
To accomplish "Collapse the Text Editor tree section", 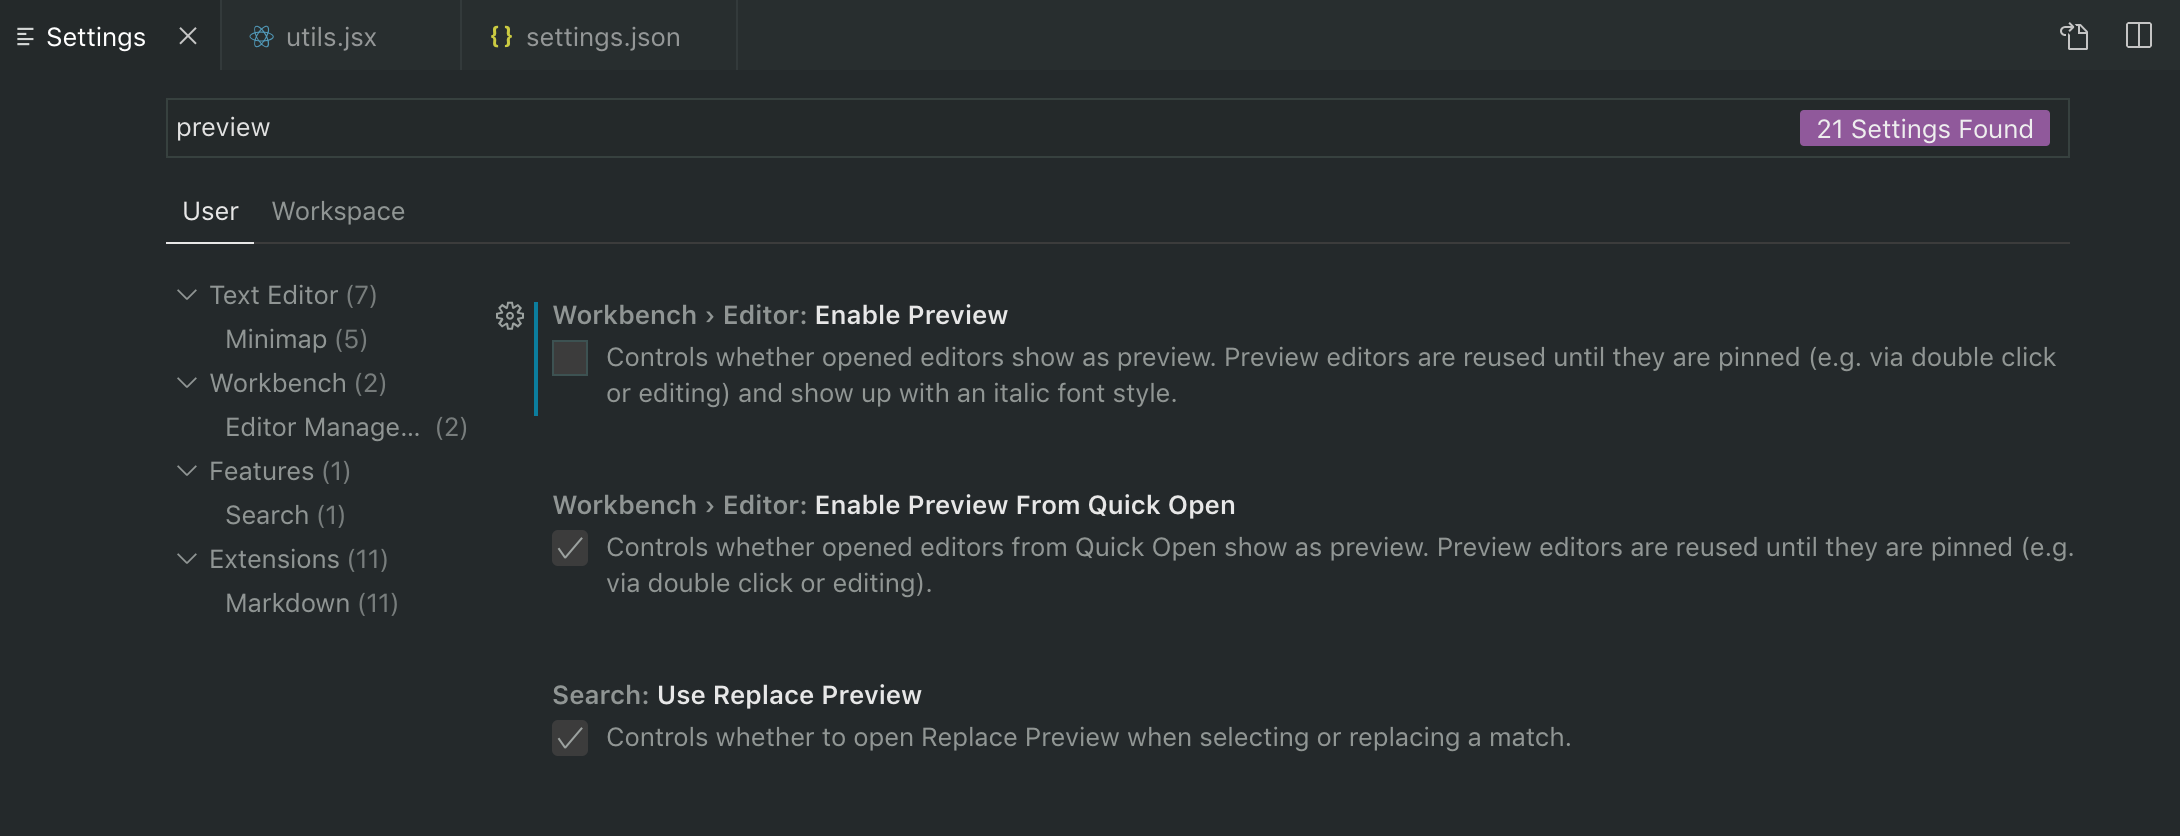I will (x=187, y=294).
